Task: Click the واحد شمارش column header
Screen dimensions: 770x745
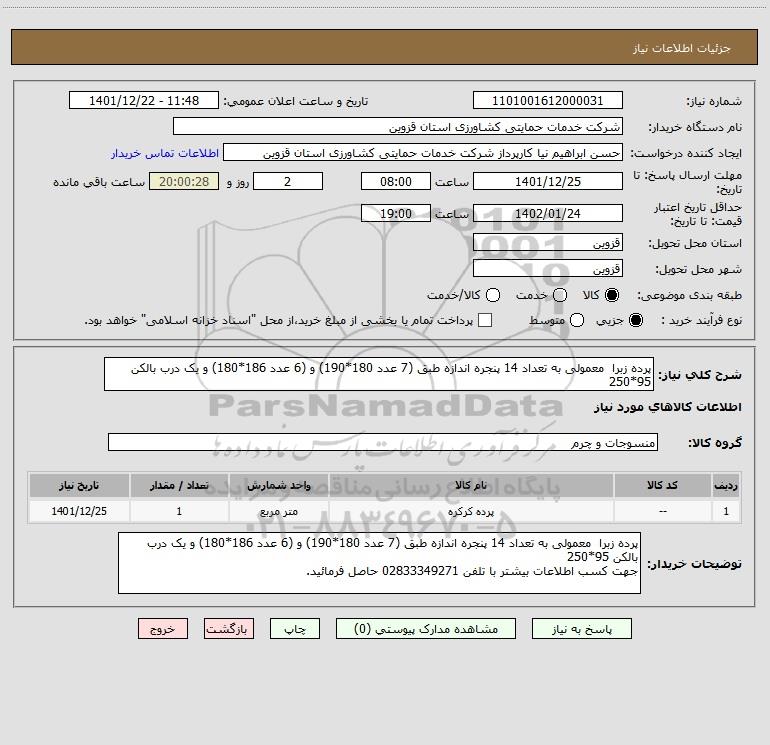Action: tap(278, 485)
